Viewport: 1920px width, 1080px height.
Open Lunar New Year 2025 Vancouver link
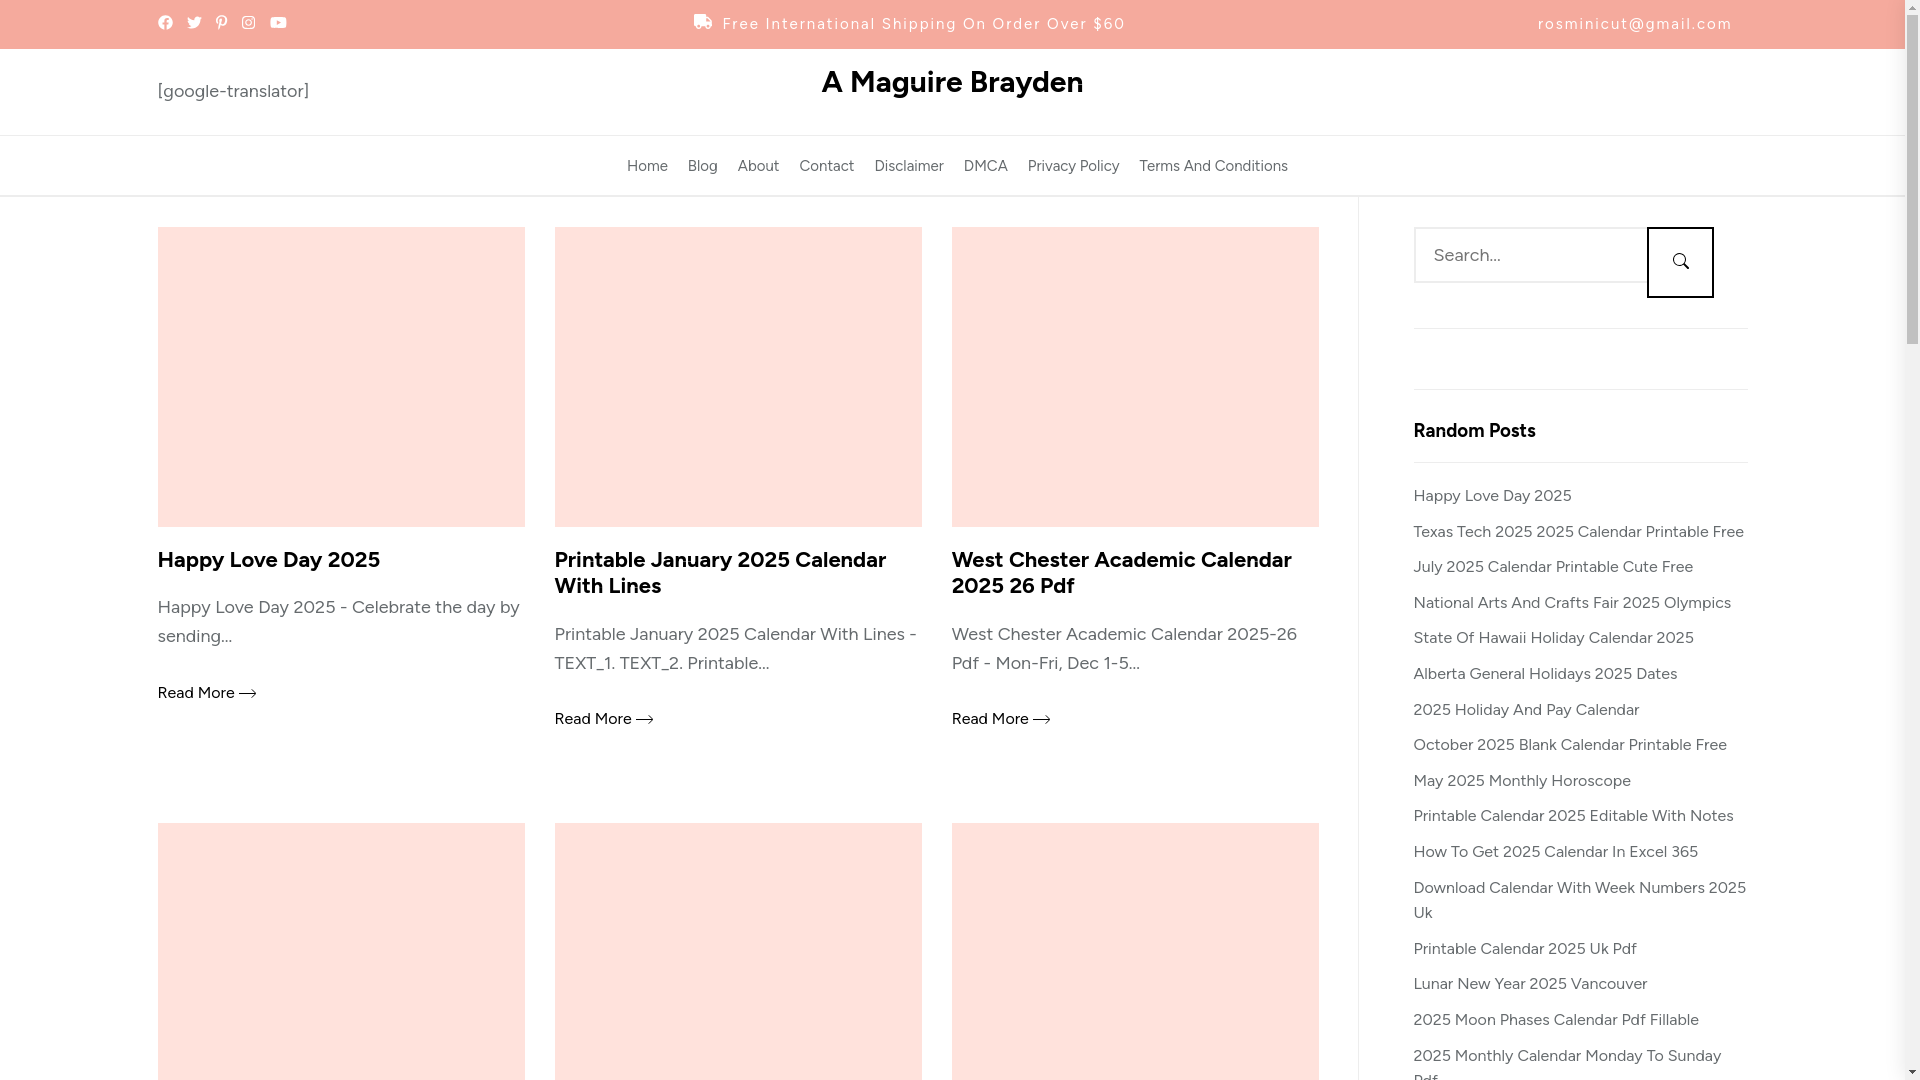1530,984
